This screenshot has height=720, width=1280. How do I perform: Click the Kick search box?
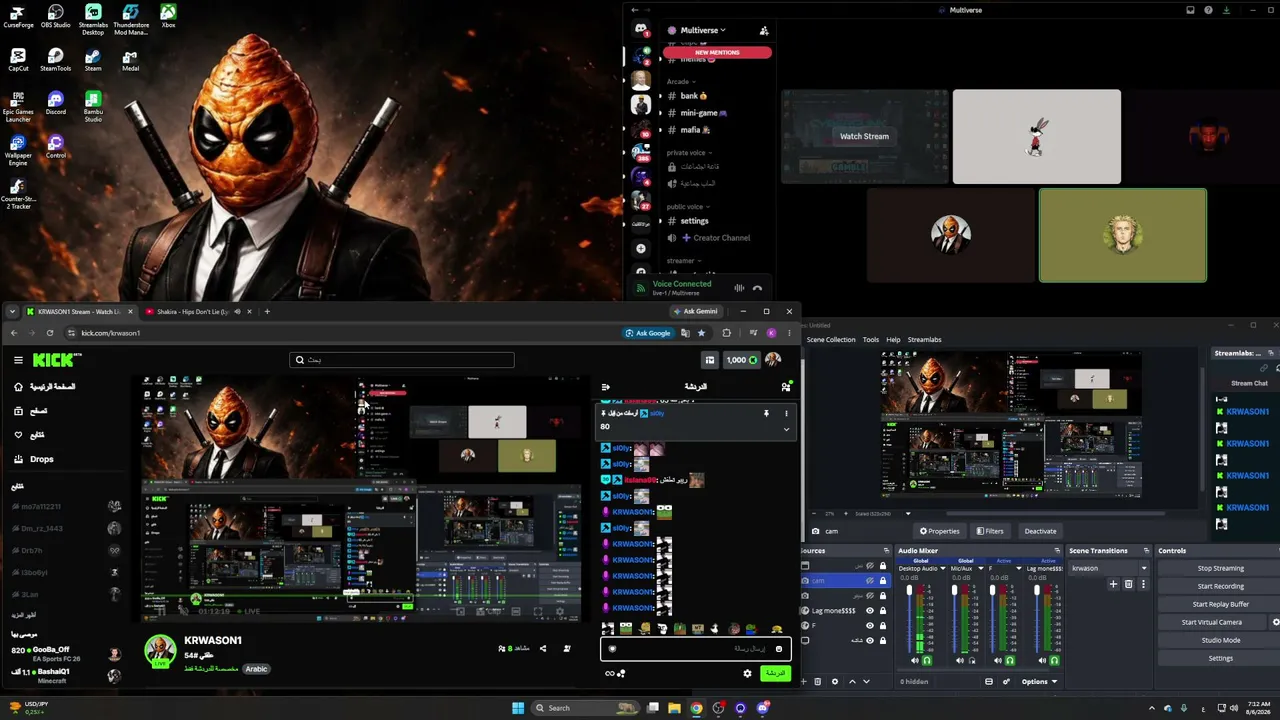pos(402,360)
